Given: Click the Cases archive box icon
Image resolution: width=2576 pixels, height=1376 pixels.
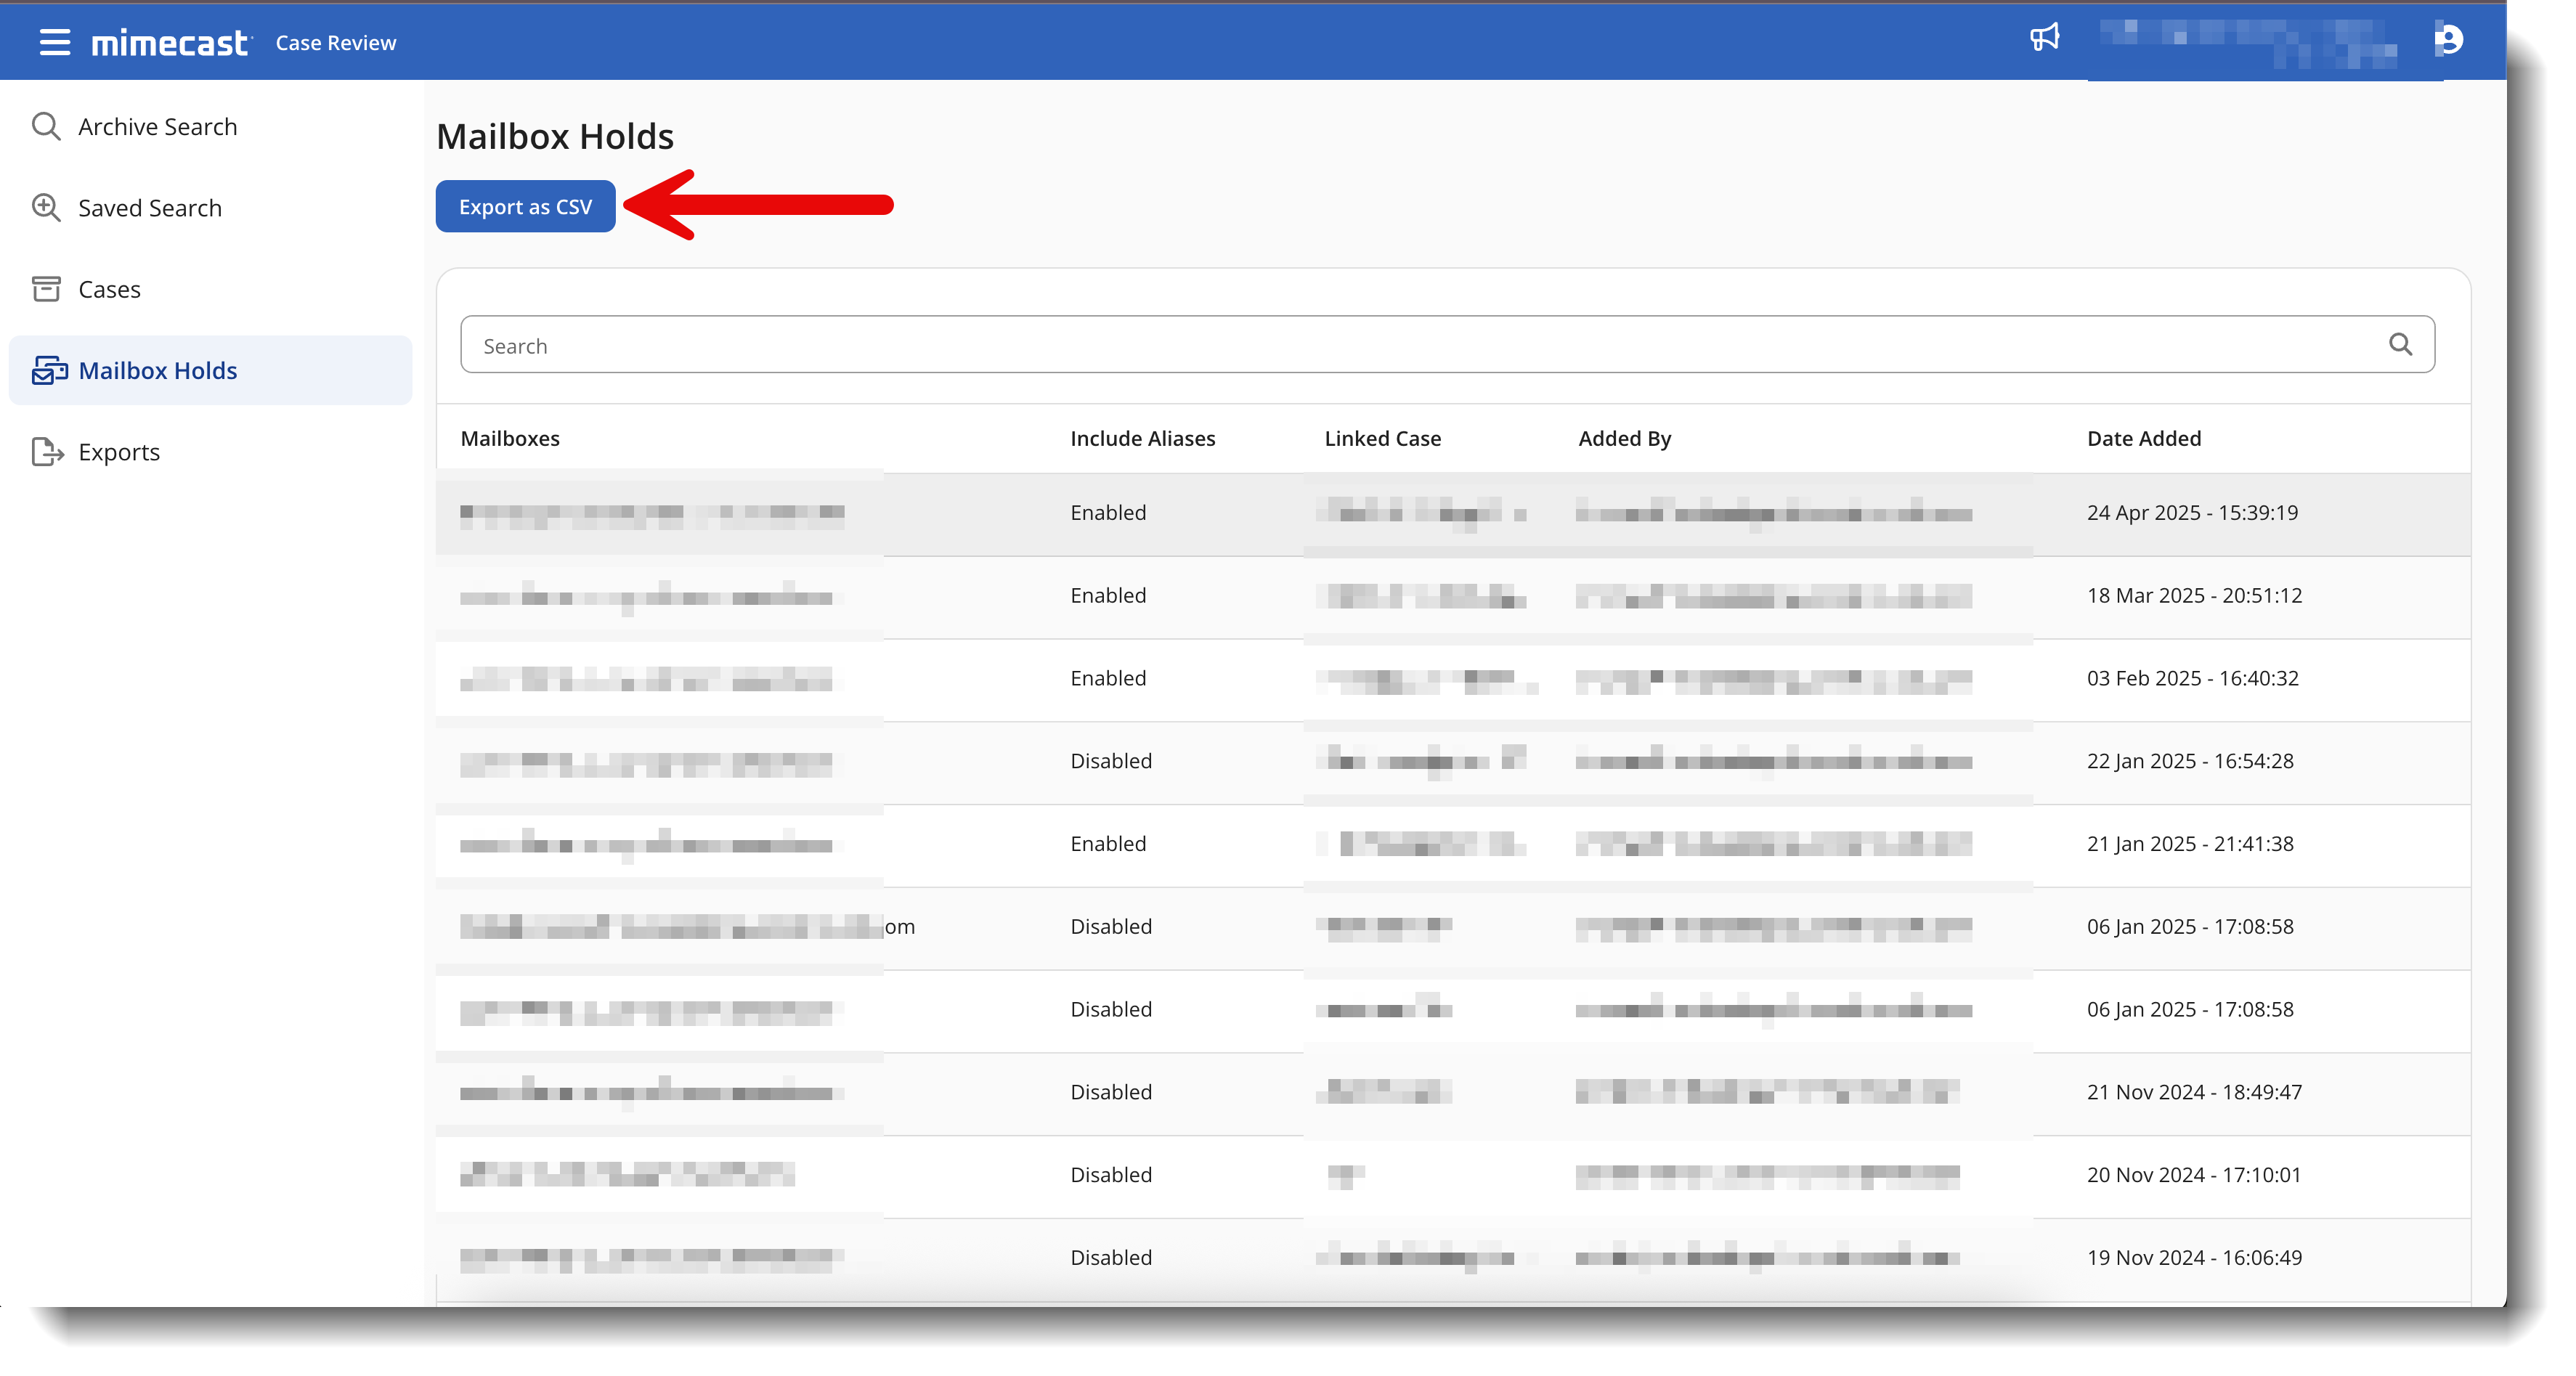Looking at the screenshot, I should 46,289.
